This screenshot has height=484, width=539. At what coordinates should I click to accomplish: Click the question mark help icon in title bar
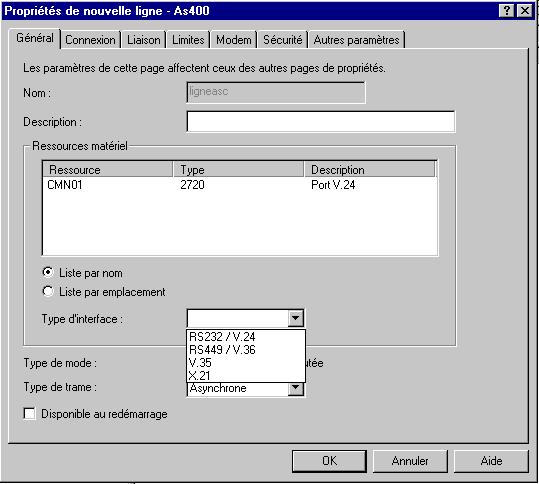tap(507, 11)
